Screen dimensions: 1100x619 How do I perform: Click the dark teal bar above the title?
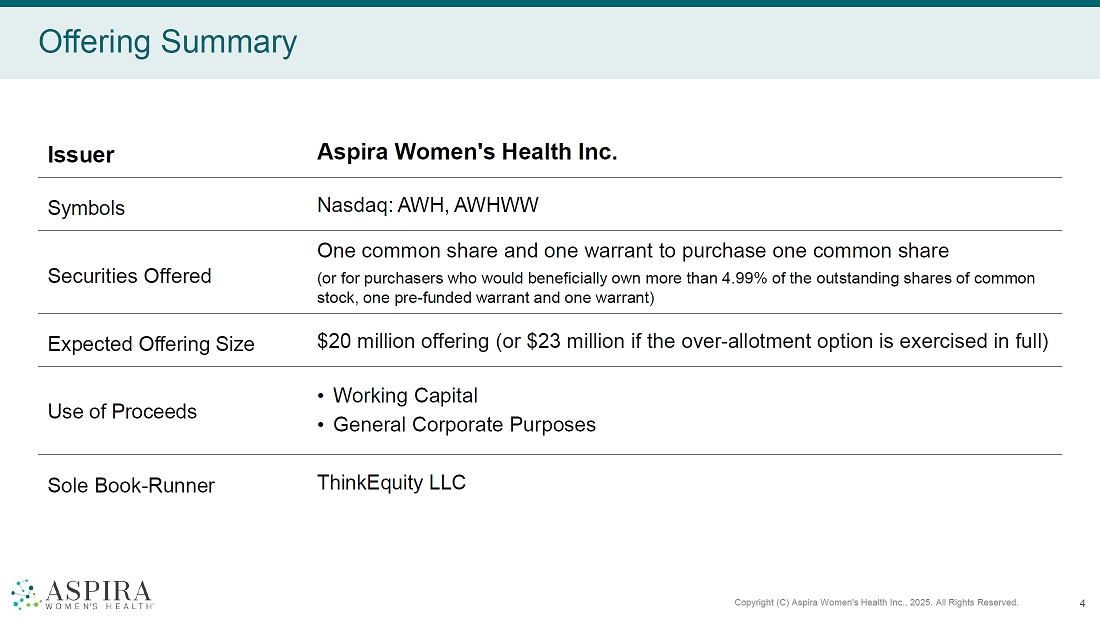pos(550,3)
